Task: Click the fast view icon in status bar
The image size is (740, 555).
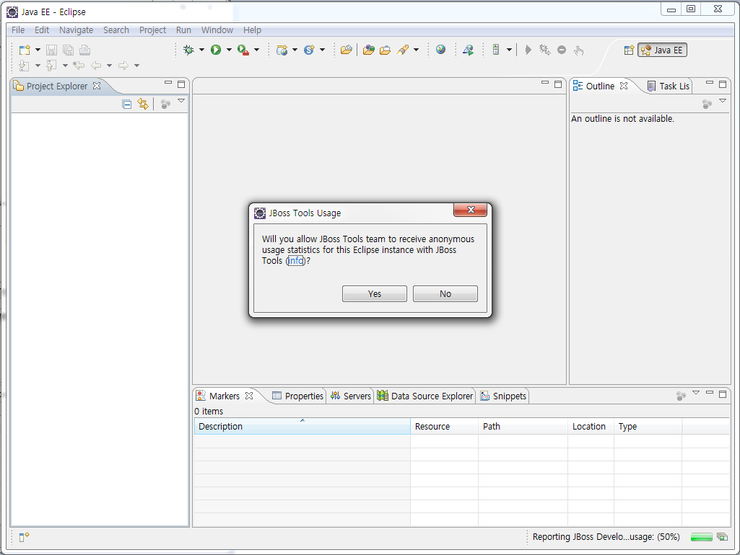Action: (x=24, y=537)
